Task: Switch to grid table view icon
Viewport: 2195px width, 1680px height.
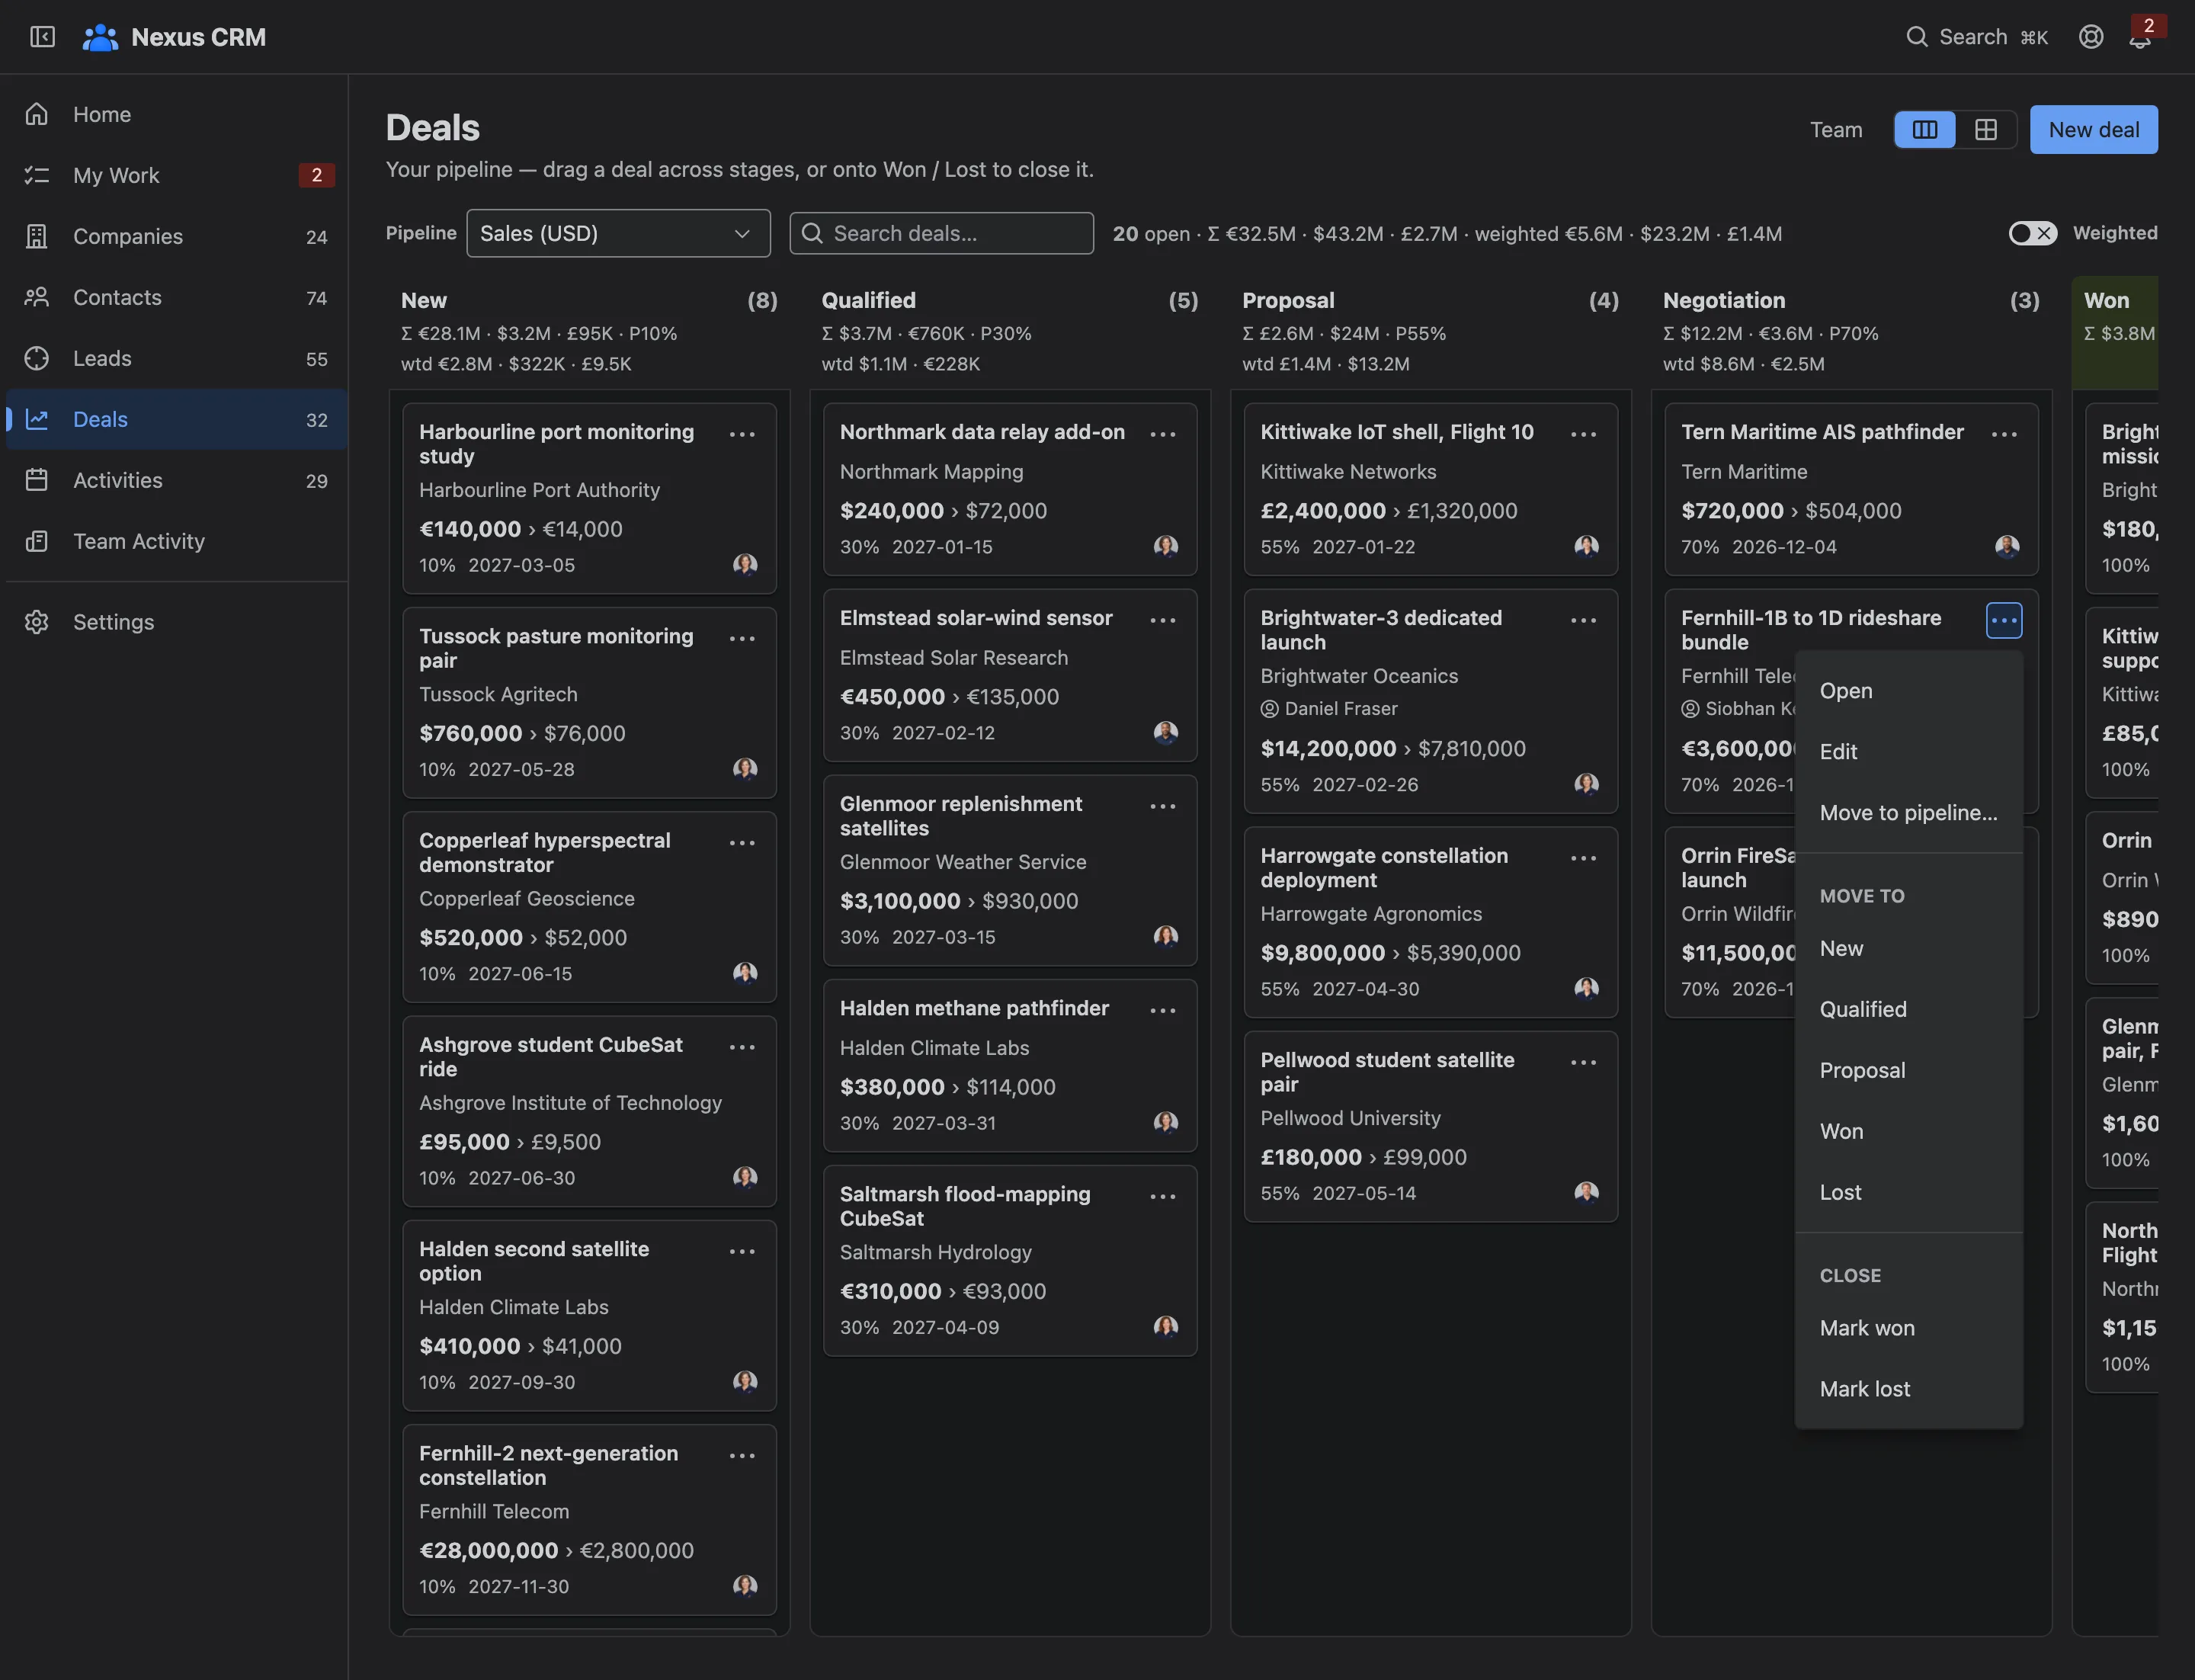Action: [x=1986, y=129]
